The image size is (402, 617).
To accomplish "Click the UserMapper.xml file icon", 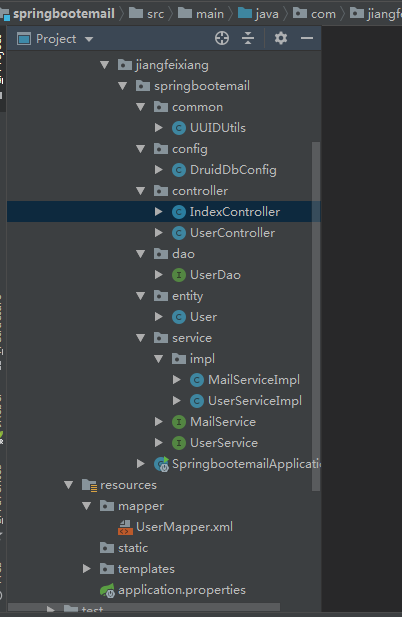I will 125,527.
